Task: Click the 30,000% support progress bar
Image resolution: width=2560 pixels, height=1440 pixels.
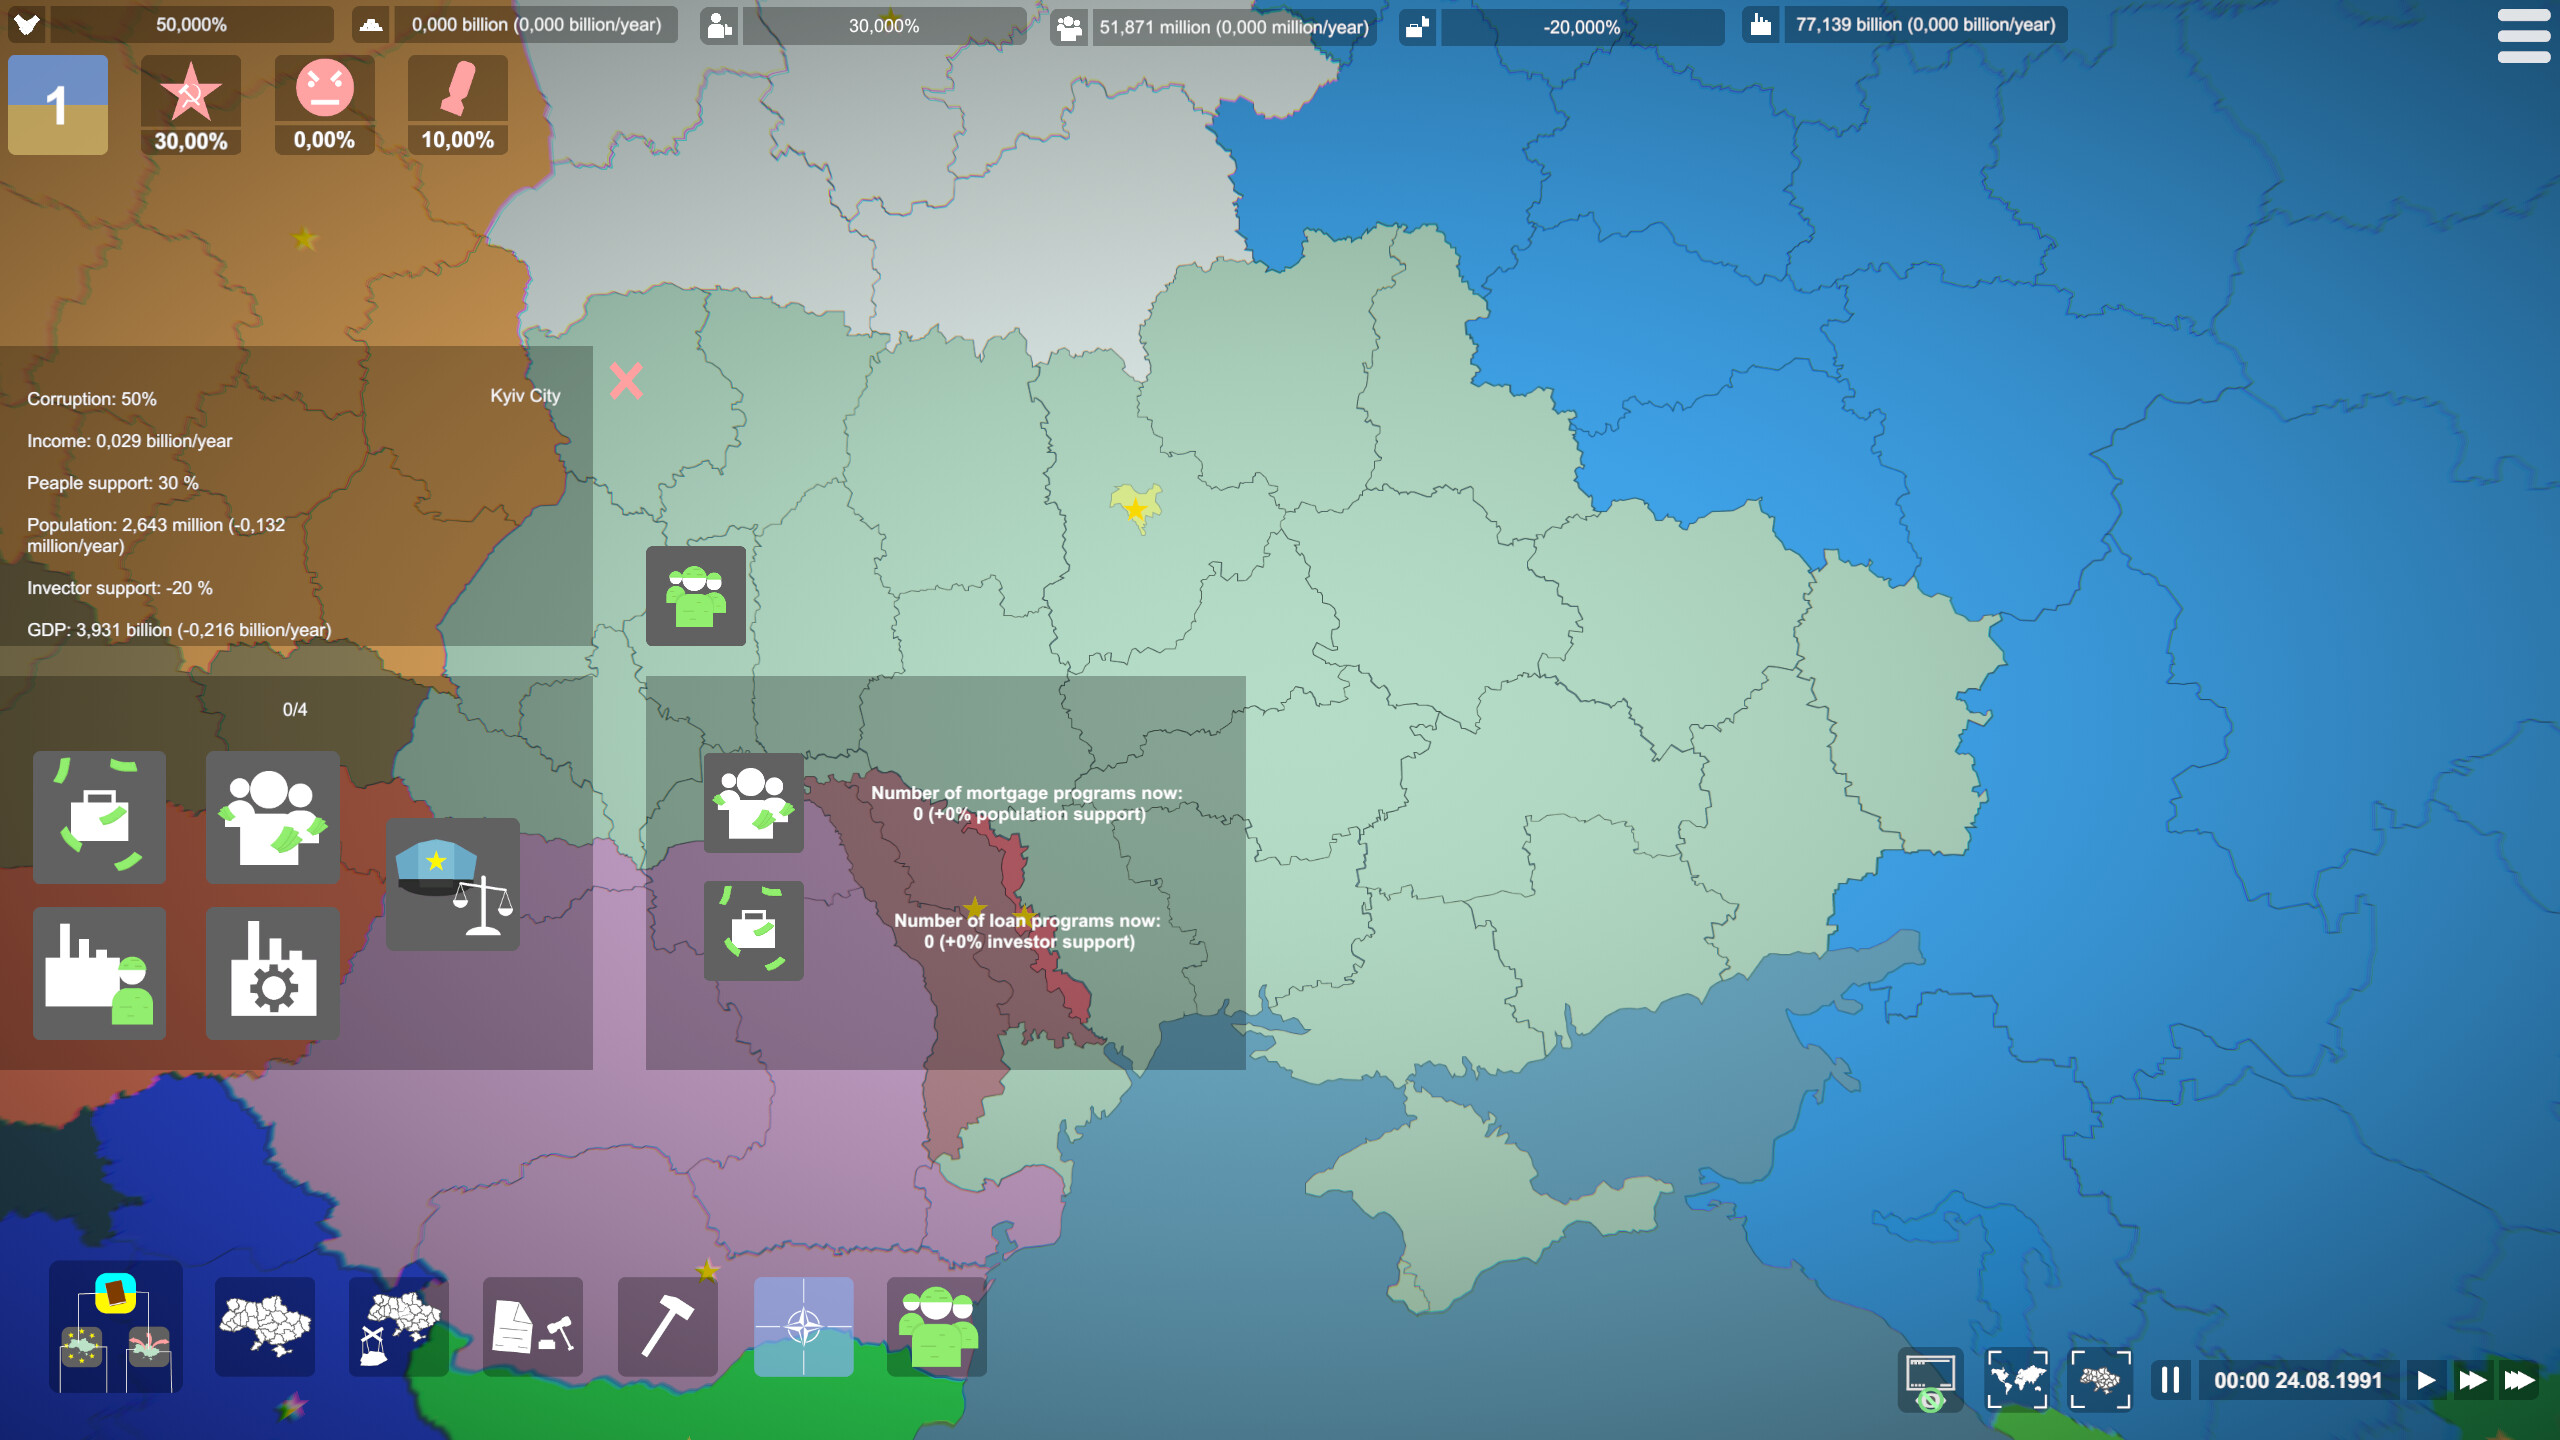Action: point(884,26)
